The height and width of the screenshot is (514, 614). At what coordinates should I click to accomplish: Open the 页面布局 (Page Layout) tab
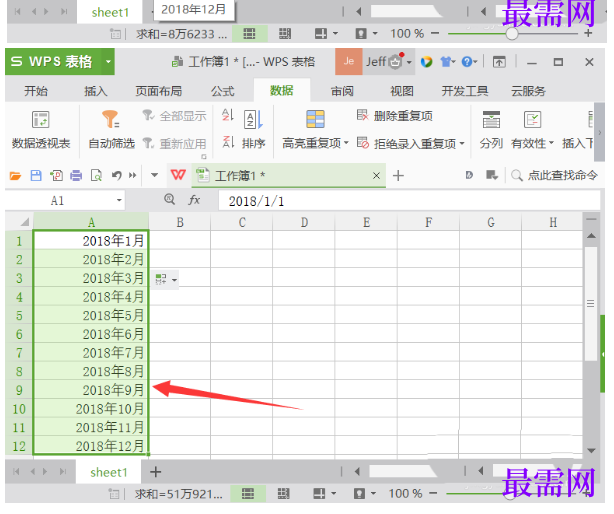pyautogui.click(x=159, y=91)
